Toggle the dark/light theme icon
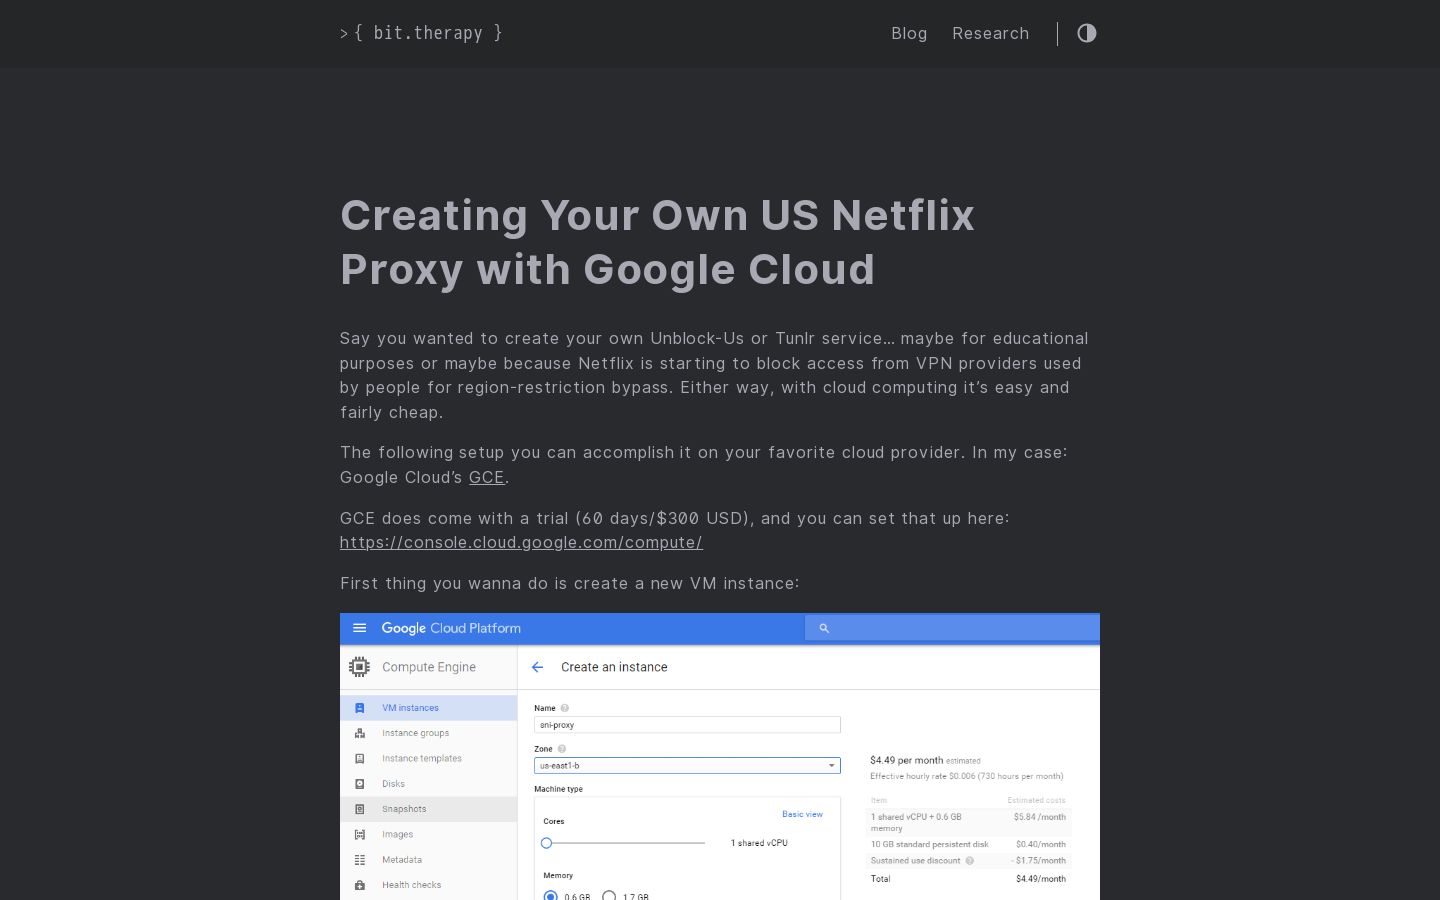The height and width of the screenshot is (900, 1440). click(x=1087, y=33)
